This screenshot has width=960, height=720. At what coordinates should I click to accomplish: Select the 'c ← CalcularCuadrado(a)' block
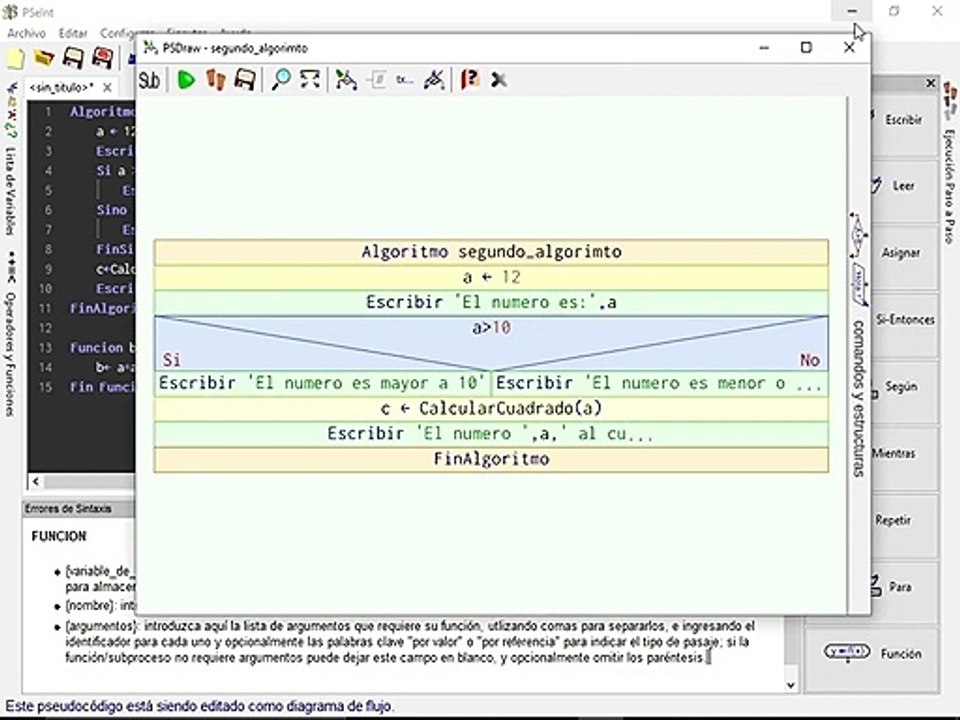coord(491,409)
